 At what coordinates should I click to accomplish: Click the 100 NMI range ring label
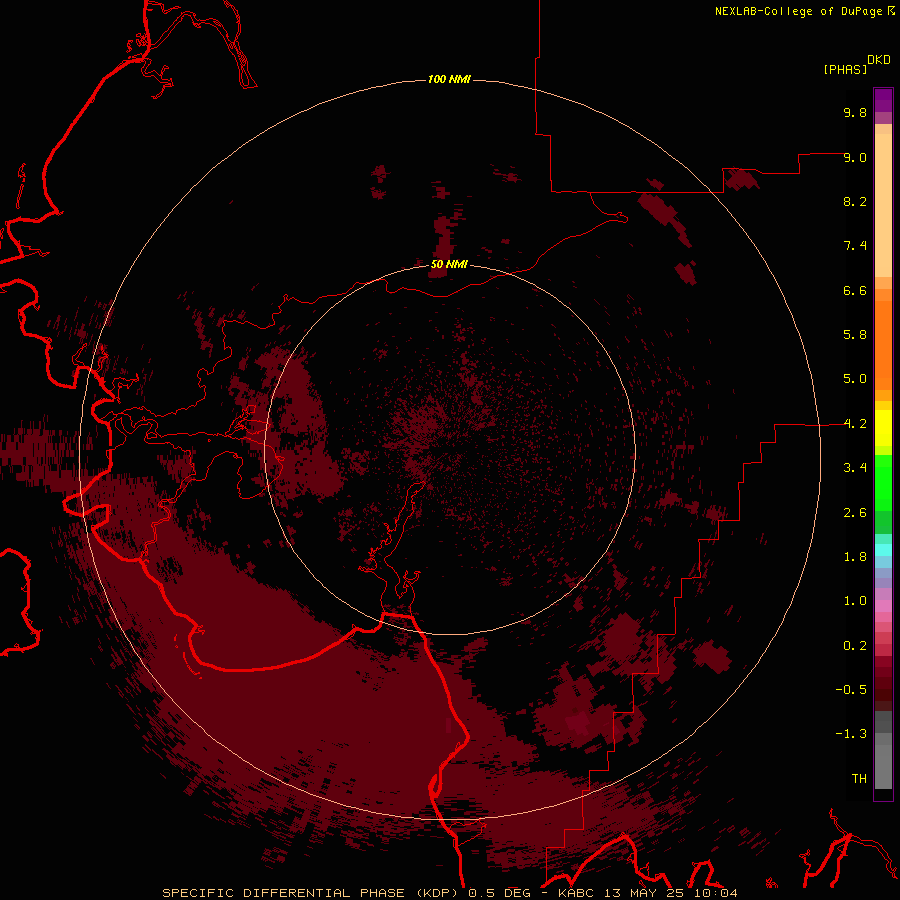pos(449,79)
